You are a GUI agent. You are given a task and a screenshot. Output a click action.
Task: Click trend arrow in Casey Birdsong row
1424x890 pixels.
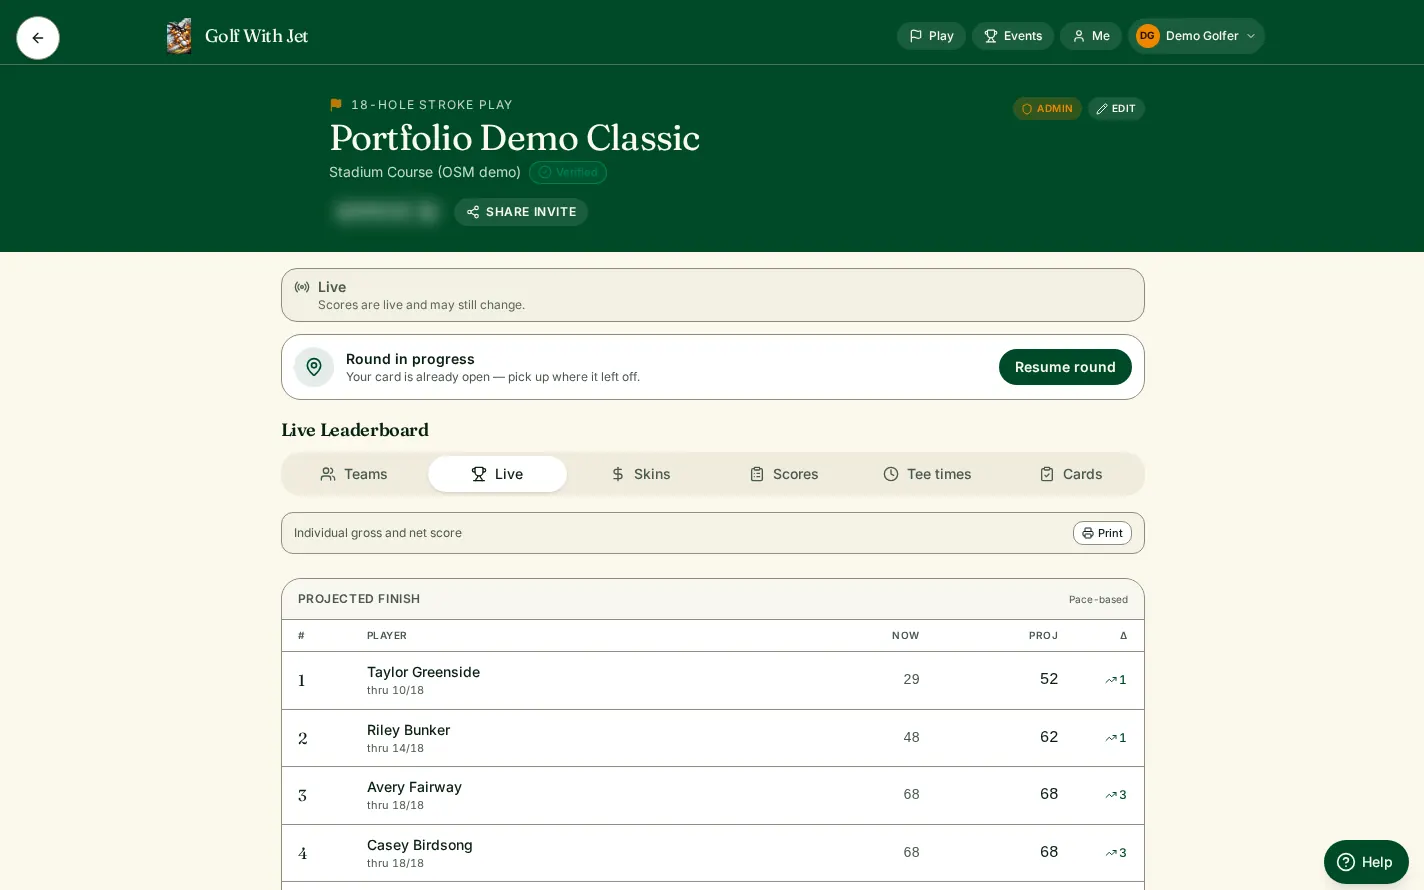[x=1110, y=853]
